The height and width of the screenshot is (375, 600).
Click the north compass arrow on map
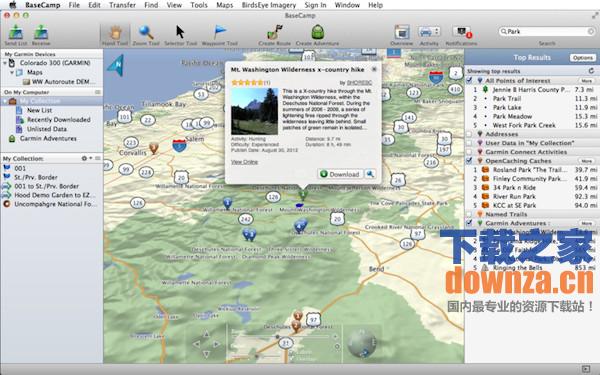tap(116, 65)
